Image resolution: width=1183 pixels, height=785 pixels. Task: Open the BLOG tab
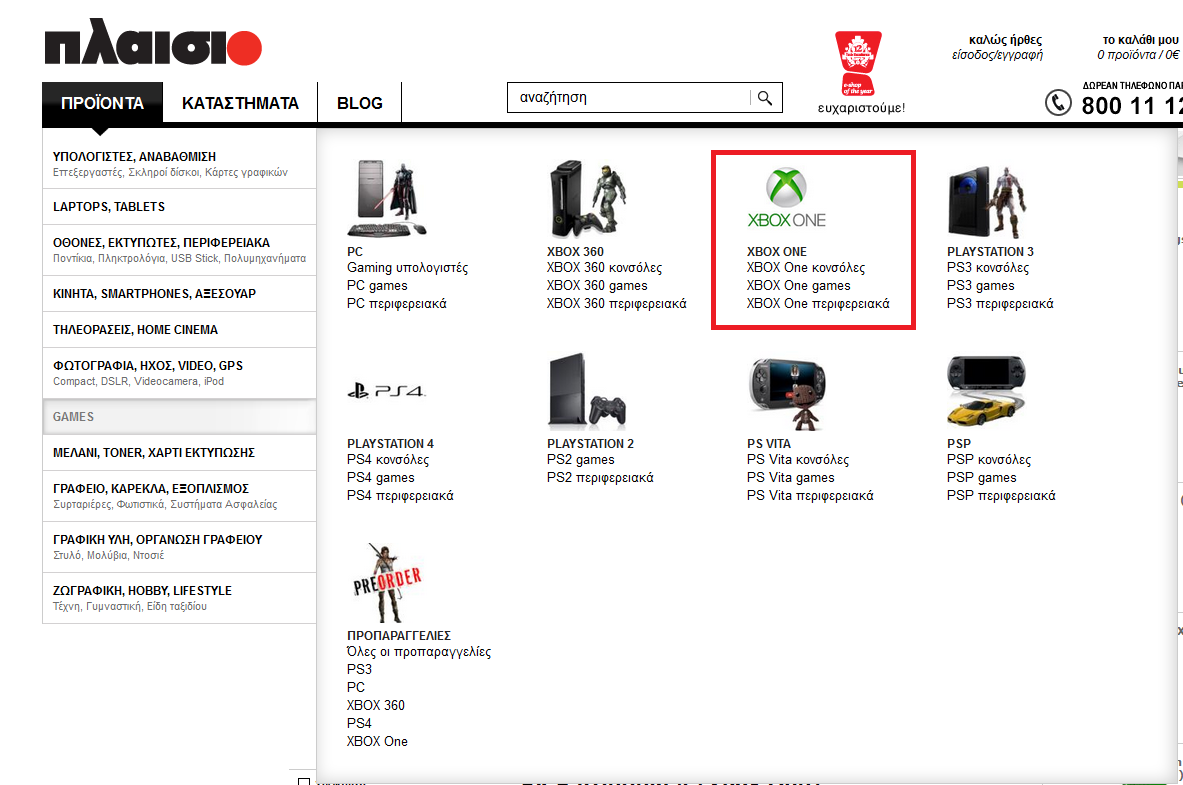pyautogui.click(x=360, y=103)
